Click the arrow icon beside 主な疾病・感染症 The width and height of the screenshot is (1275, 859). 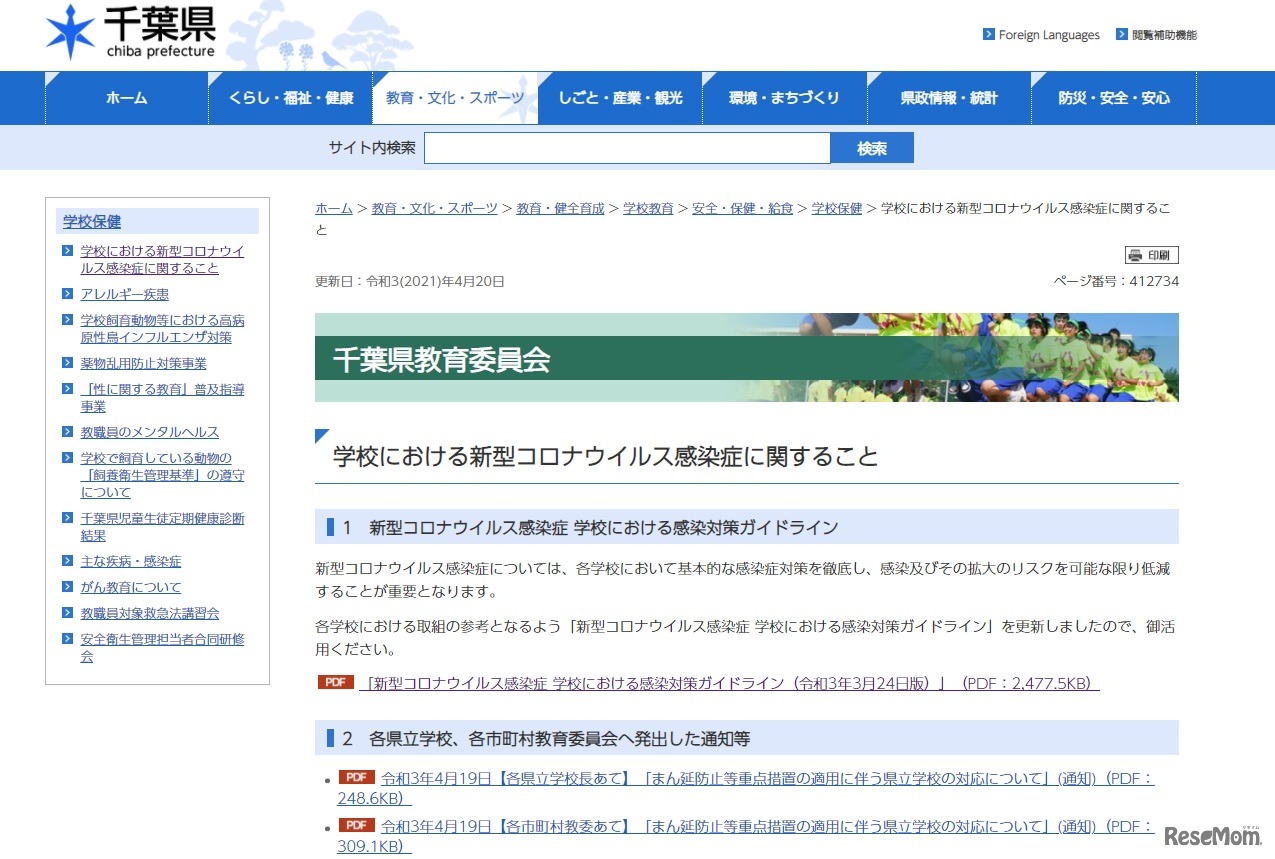pyautogui.click(x=69, y=561)
